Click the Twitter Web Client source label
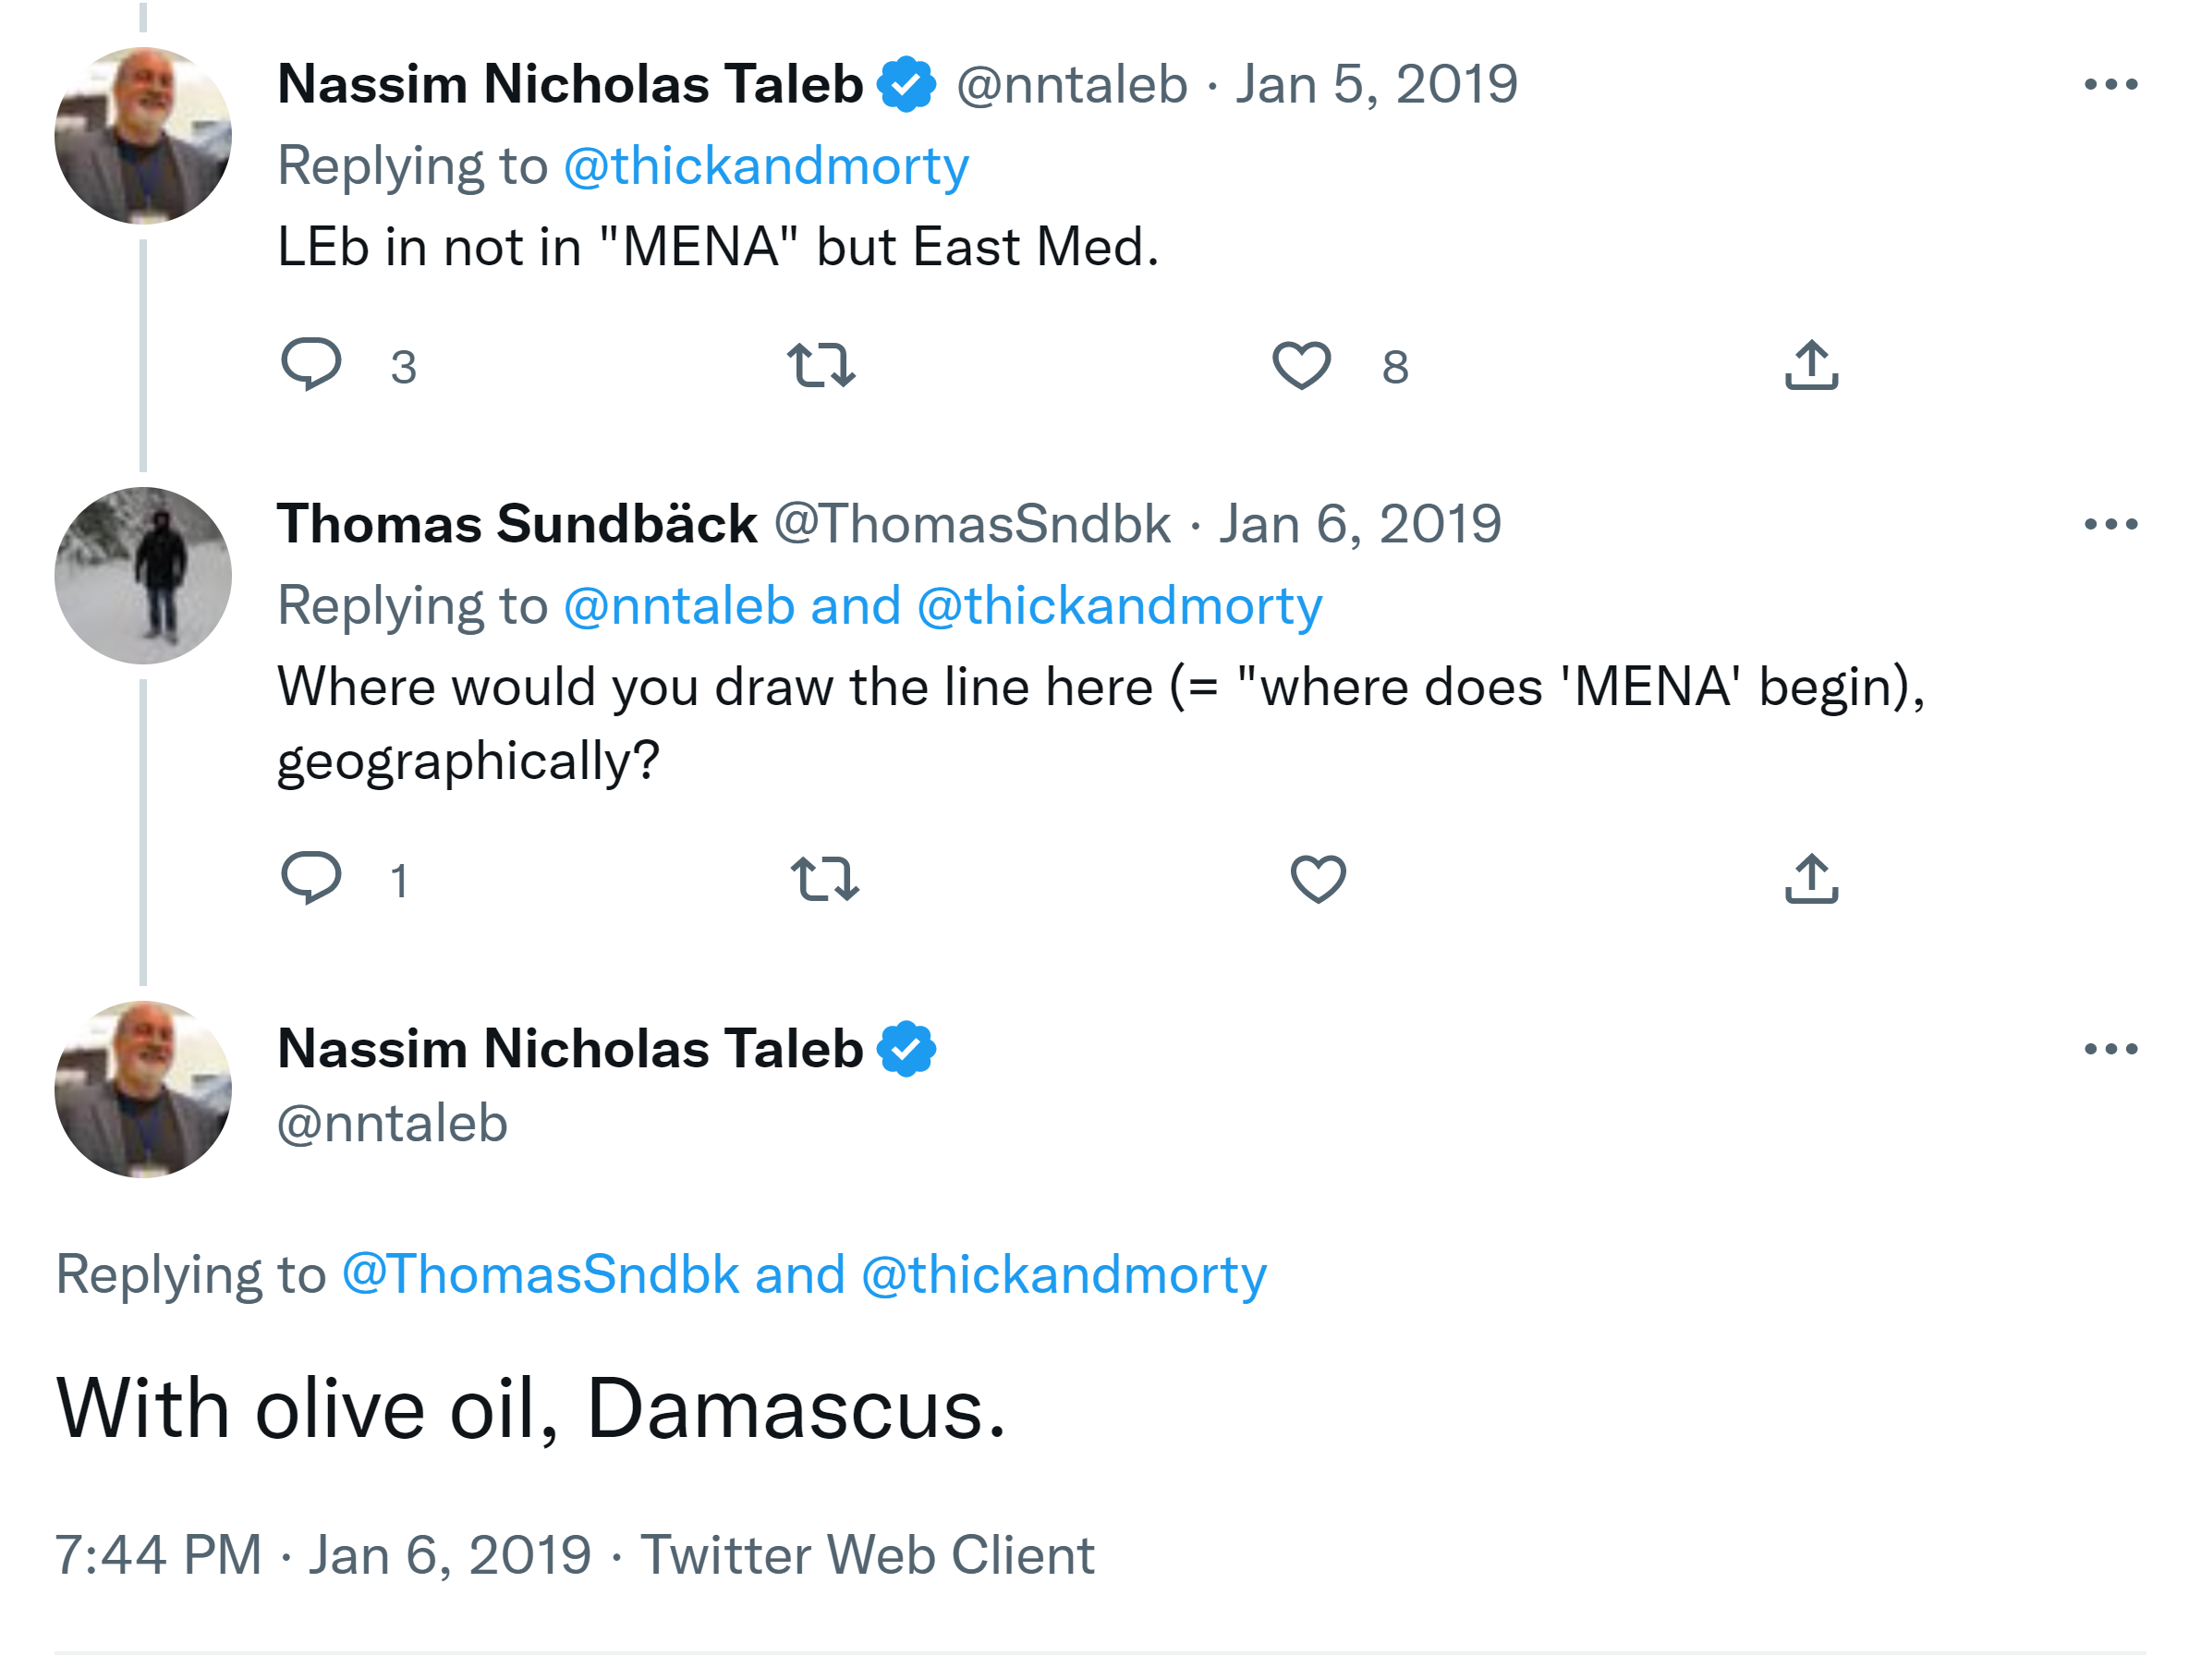 coord(866,1555)
